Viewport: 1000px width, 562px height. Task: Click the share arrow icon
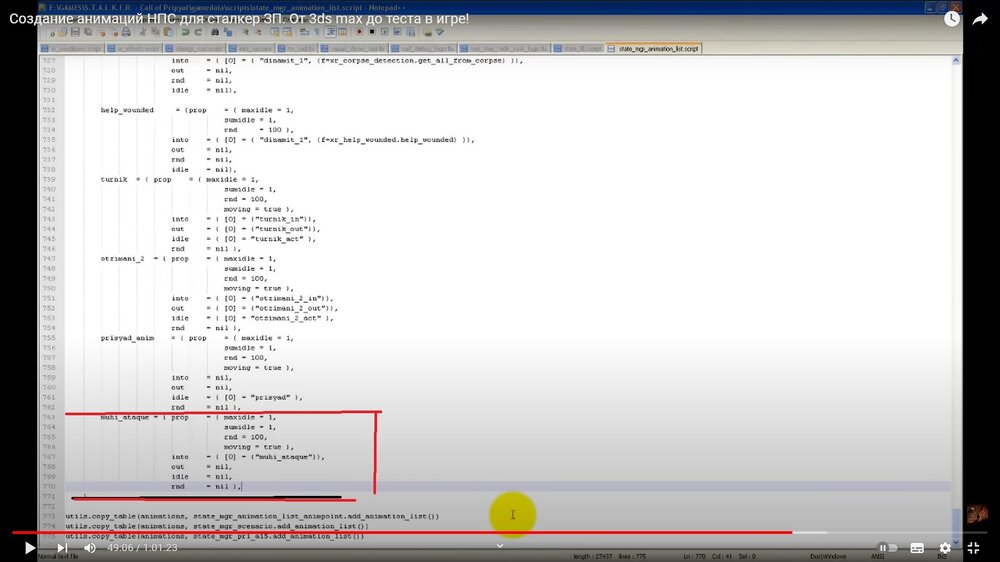click(981, 19)
